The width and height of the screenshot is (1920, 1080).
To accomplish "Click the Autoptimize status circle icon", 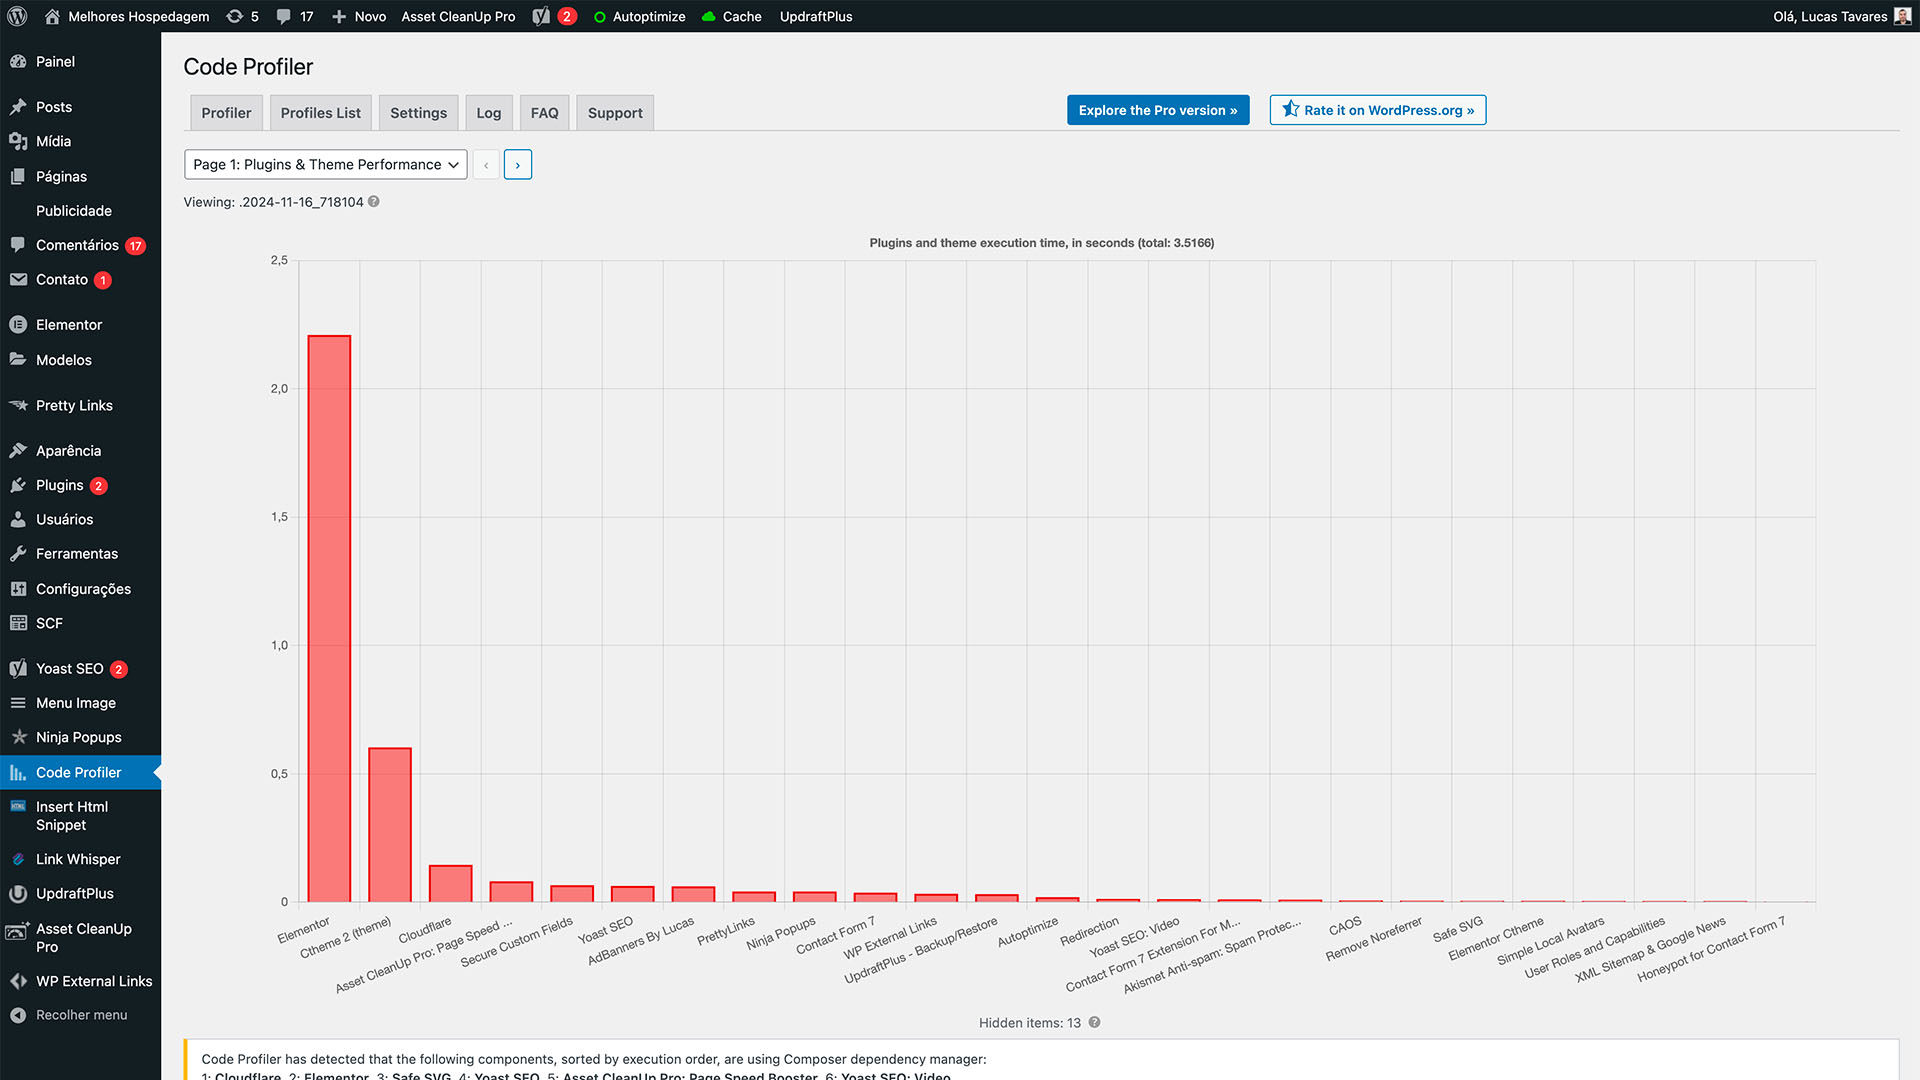I will click(x=600, y=17).
